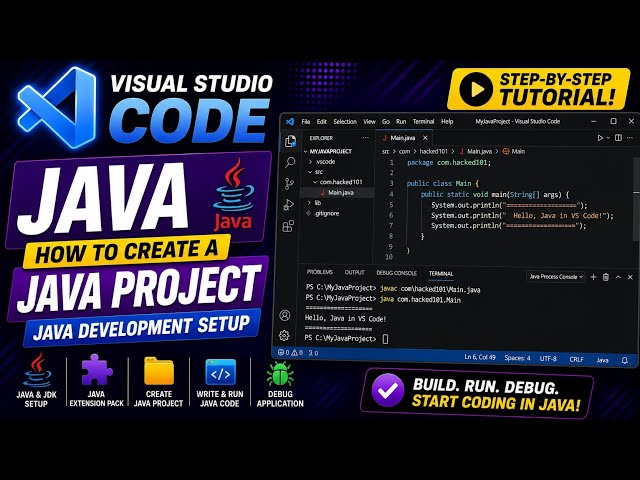
Task: Run Java with the play icon
Action: coord(600,138)
